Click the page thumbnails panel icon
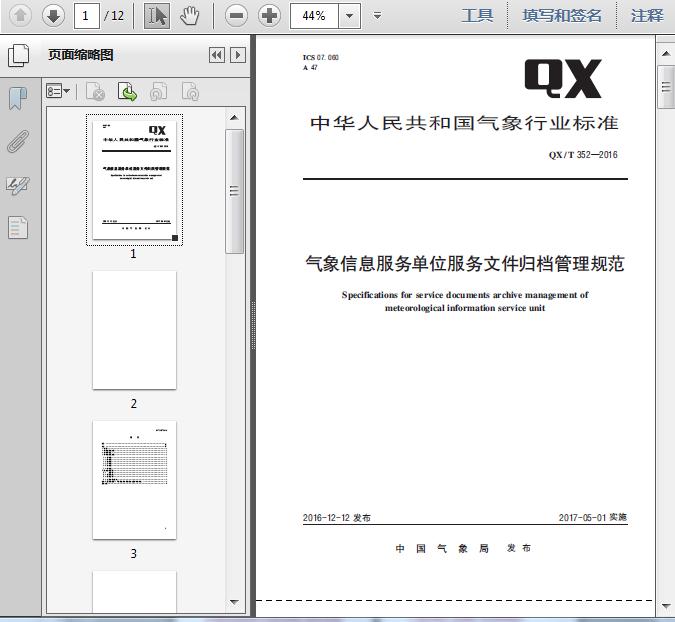 coord(19,55)
